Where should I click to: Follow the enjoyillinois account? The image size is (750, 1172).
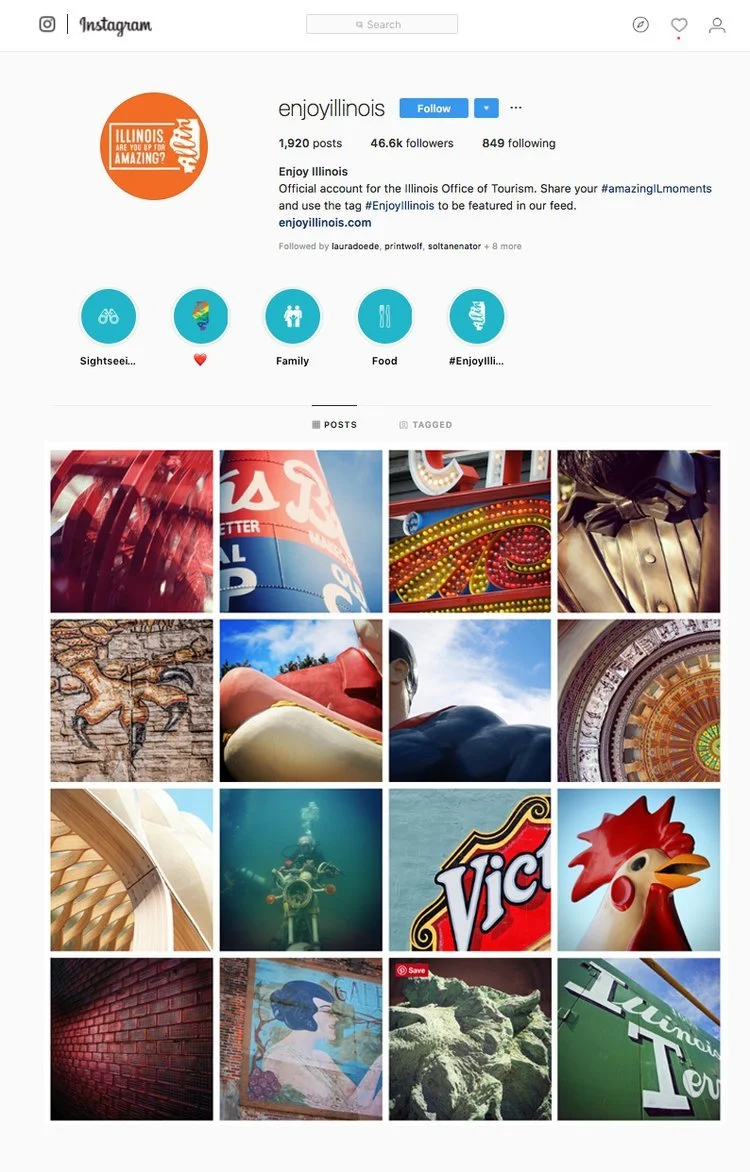pyautogui.click(x=434, y=108)
